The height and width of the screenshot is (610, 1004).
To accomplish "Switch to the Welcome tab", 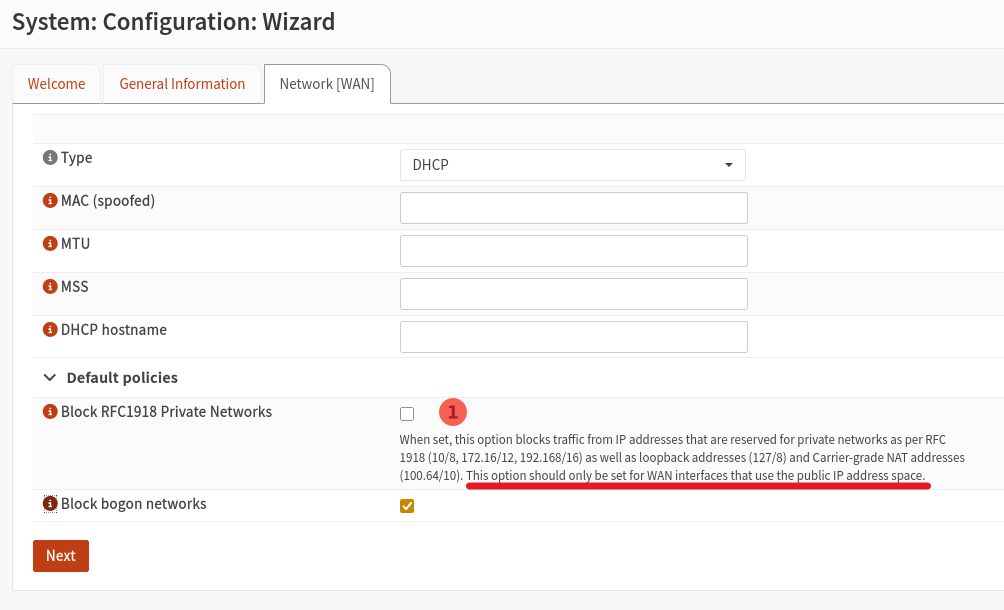I will [x=56, y=83].
